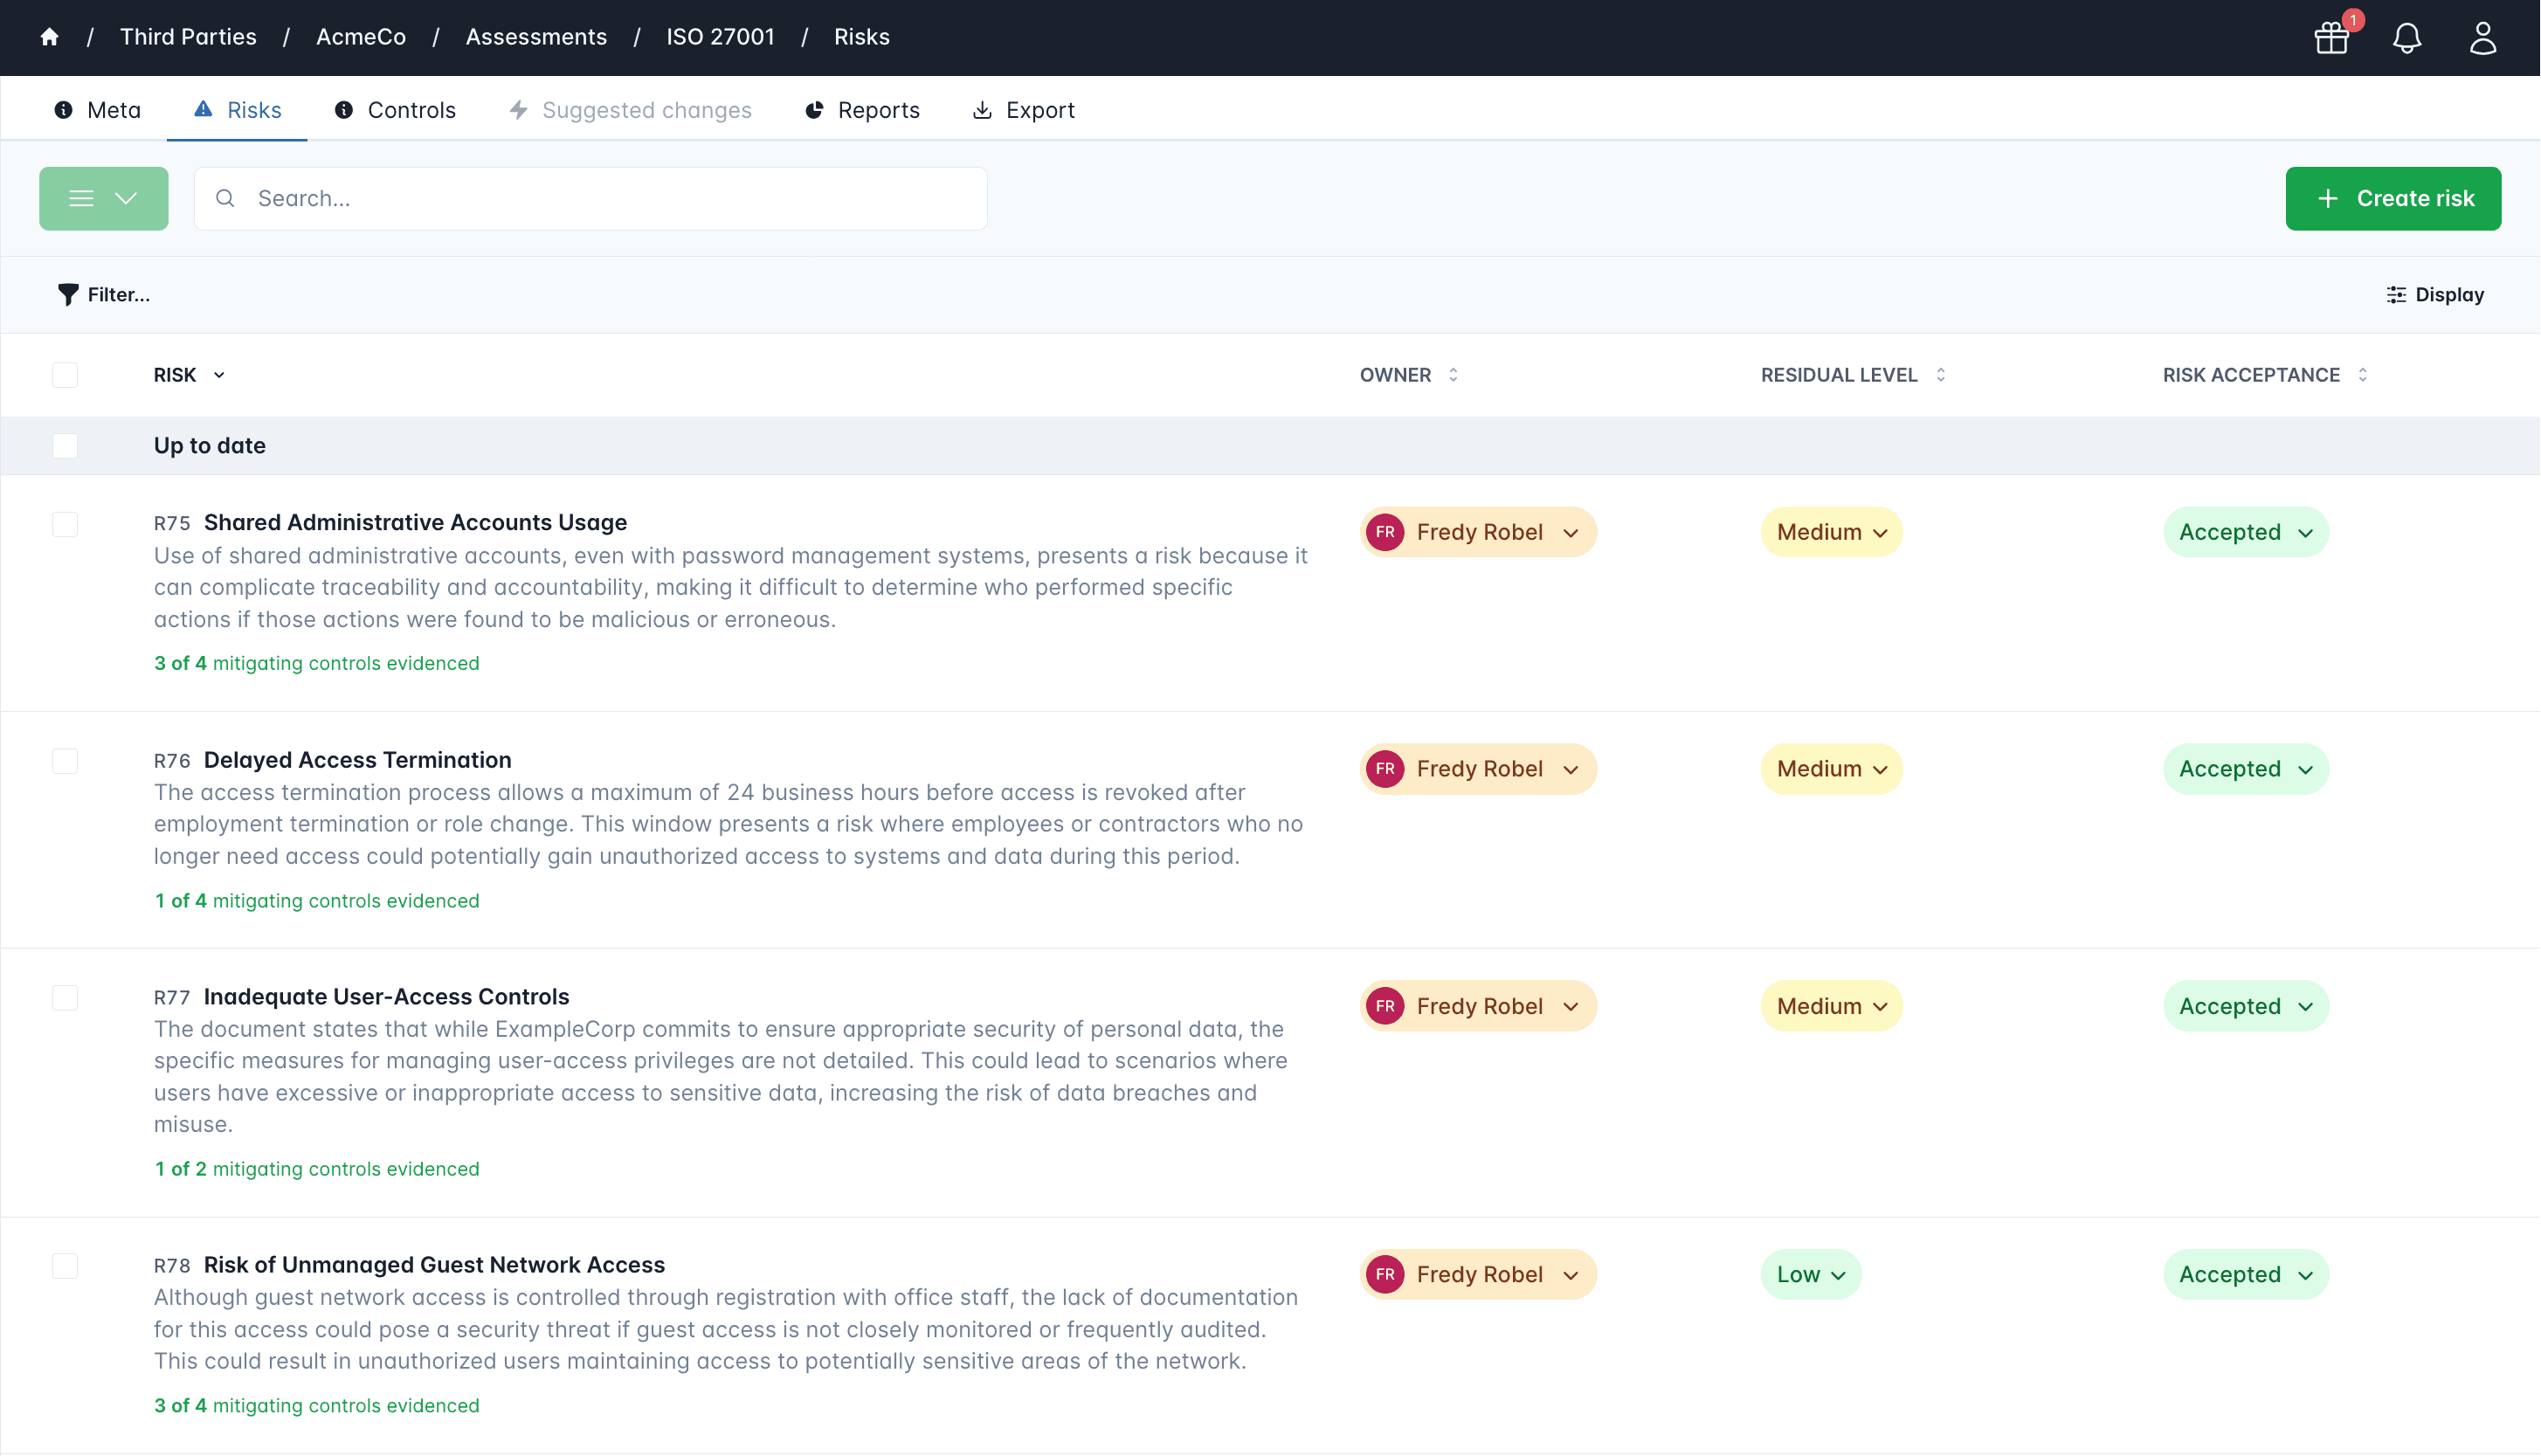This screenshot has height=1456, width=2541.
Task: Sort by Residual Level column arrows
Action: [1940, 375]
